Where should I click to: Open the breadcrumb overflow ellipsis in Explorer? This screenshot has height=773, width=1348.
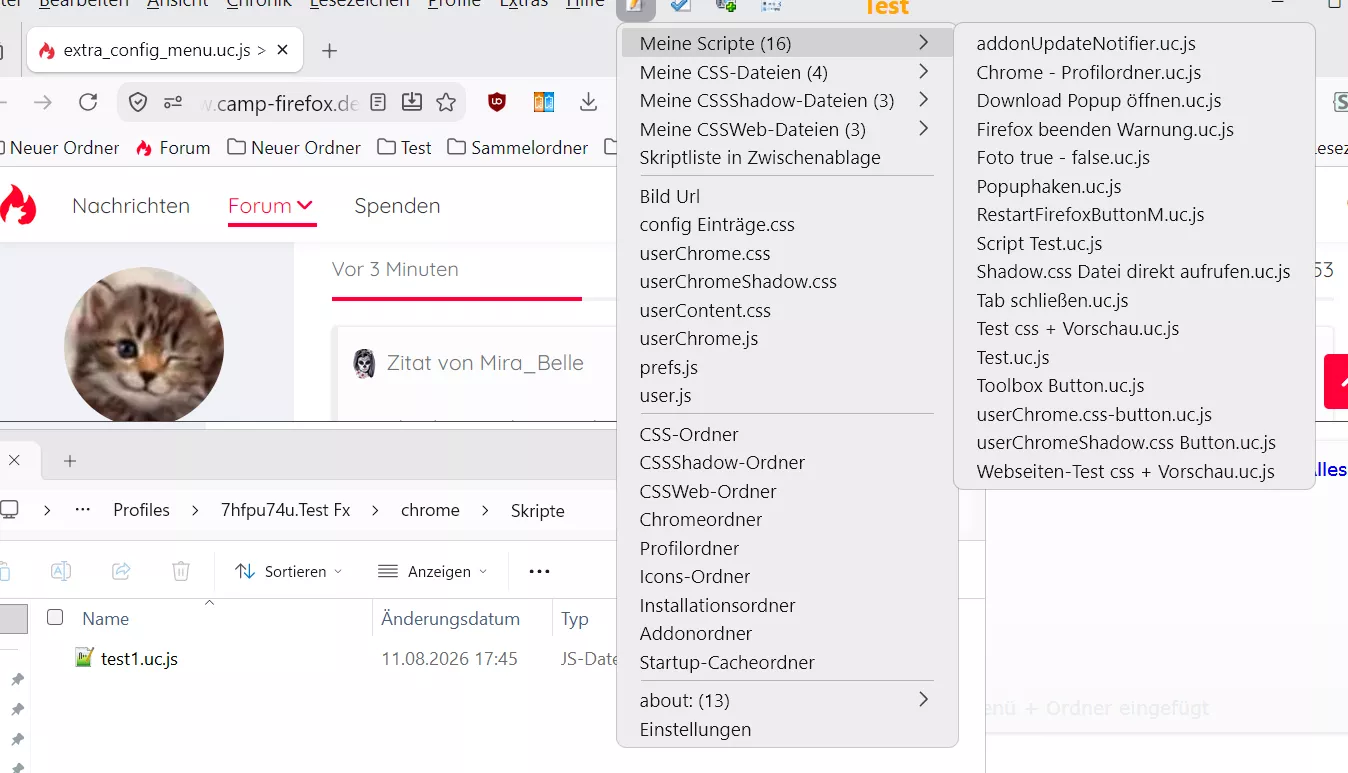83,510
